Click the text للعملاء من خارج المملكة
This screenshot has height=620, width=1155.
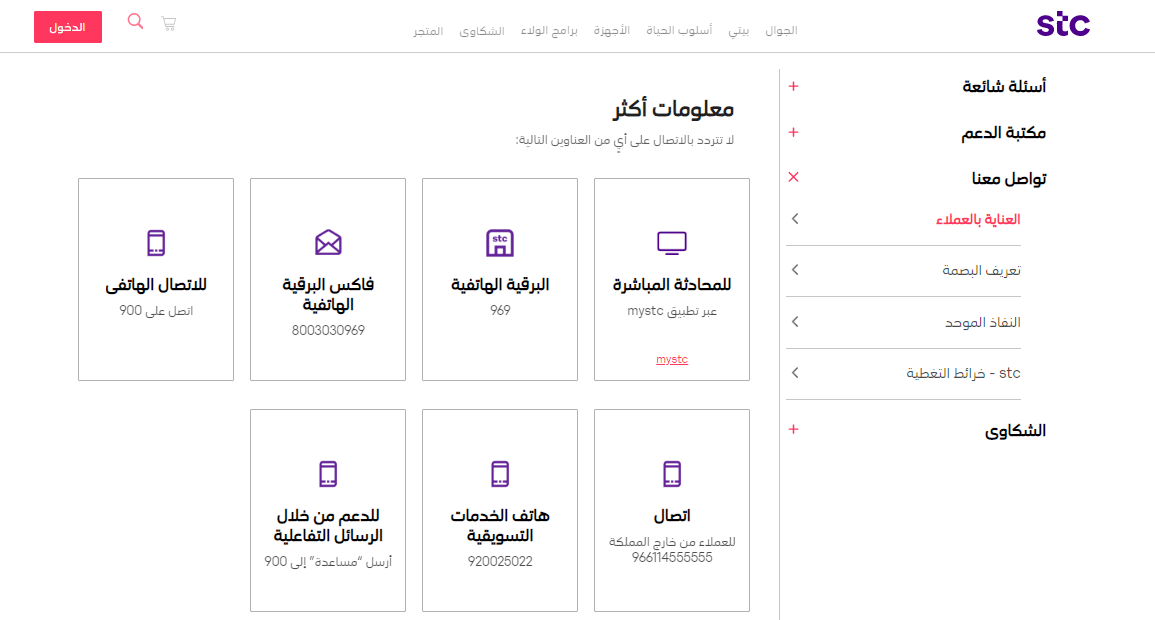pyautogui.click(x=672, y=542)
